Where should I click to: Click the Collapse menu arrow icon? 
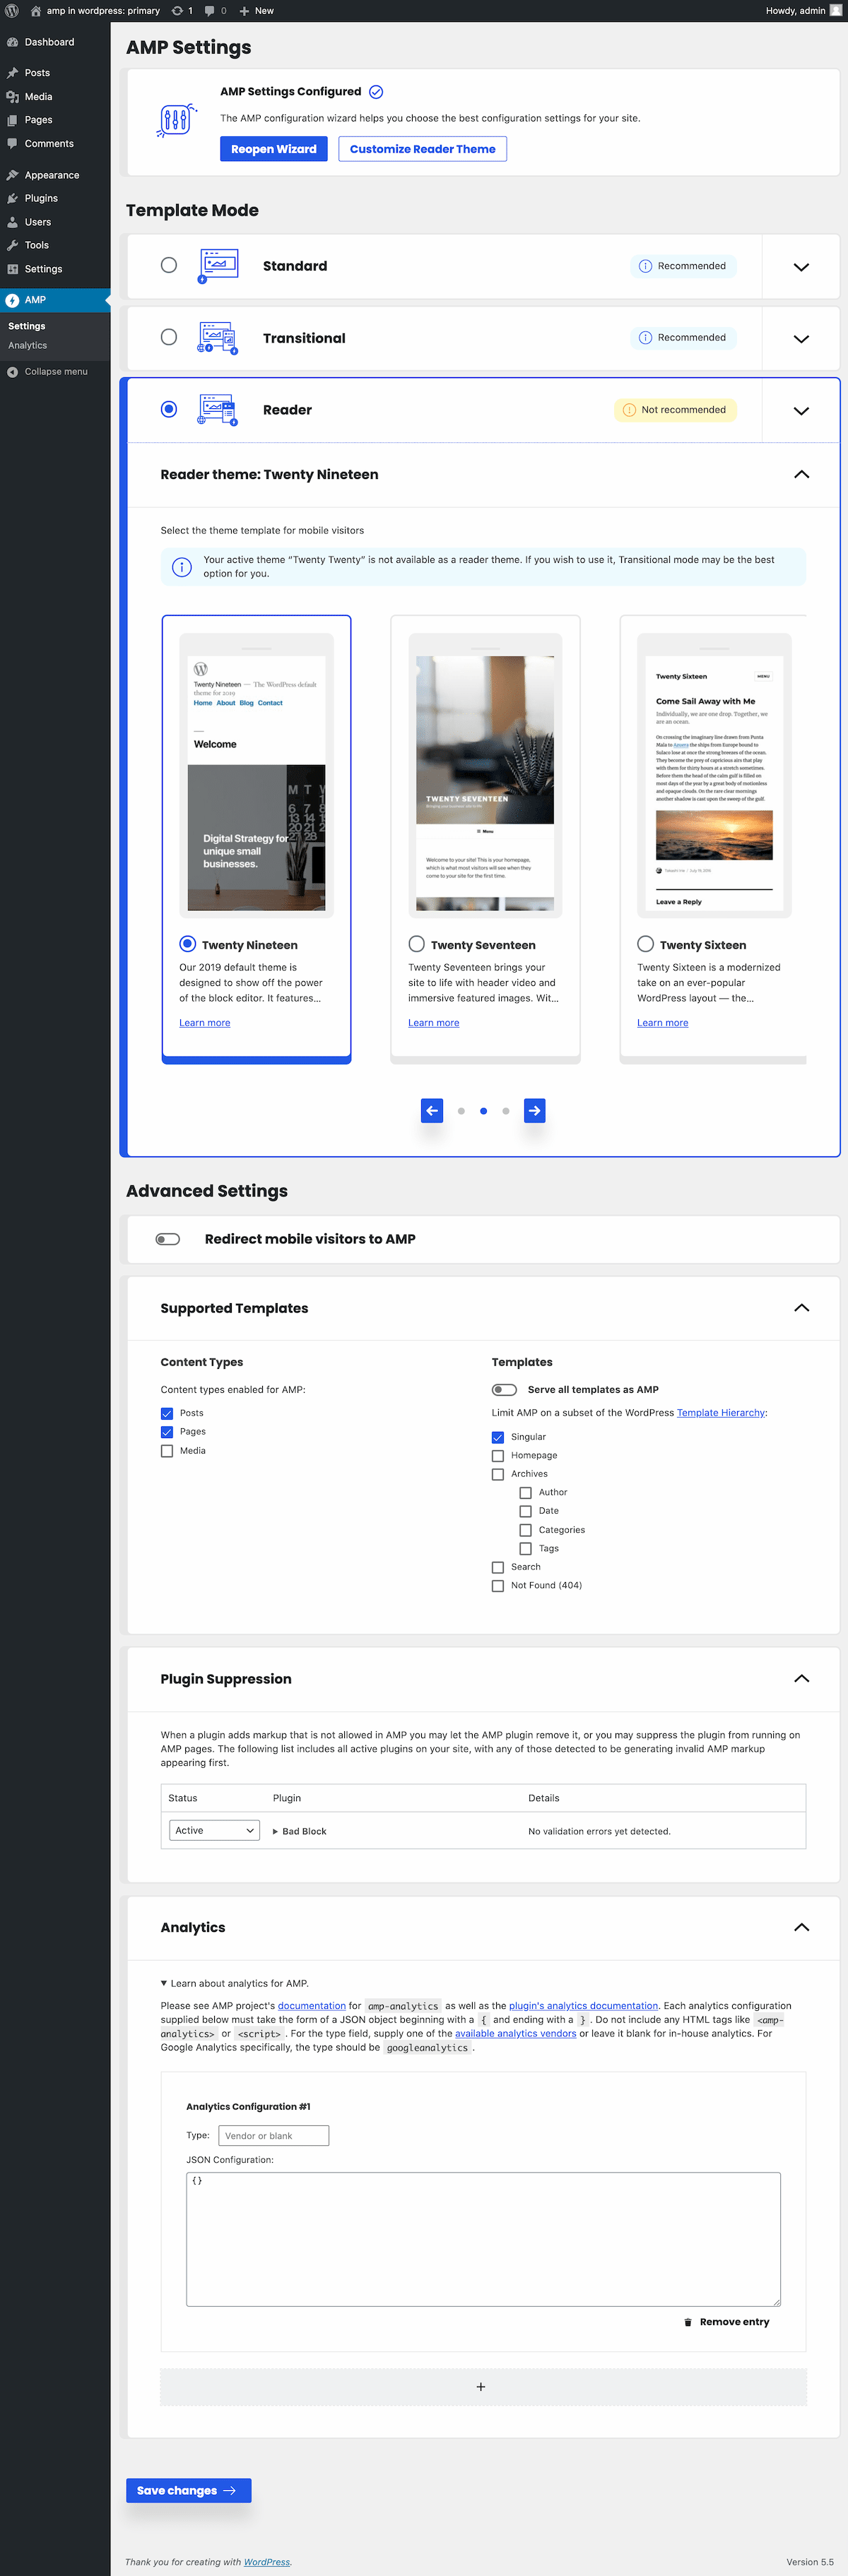coord(12,372)
